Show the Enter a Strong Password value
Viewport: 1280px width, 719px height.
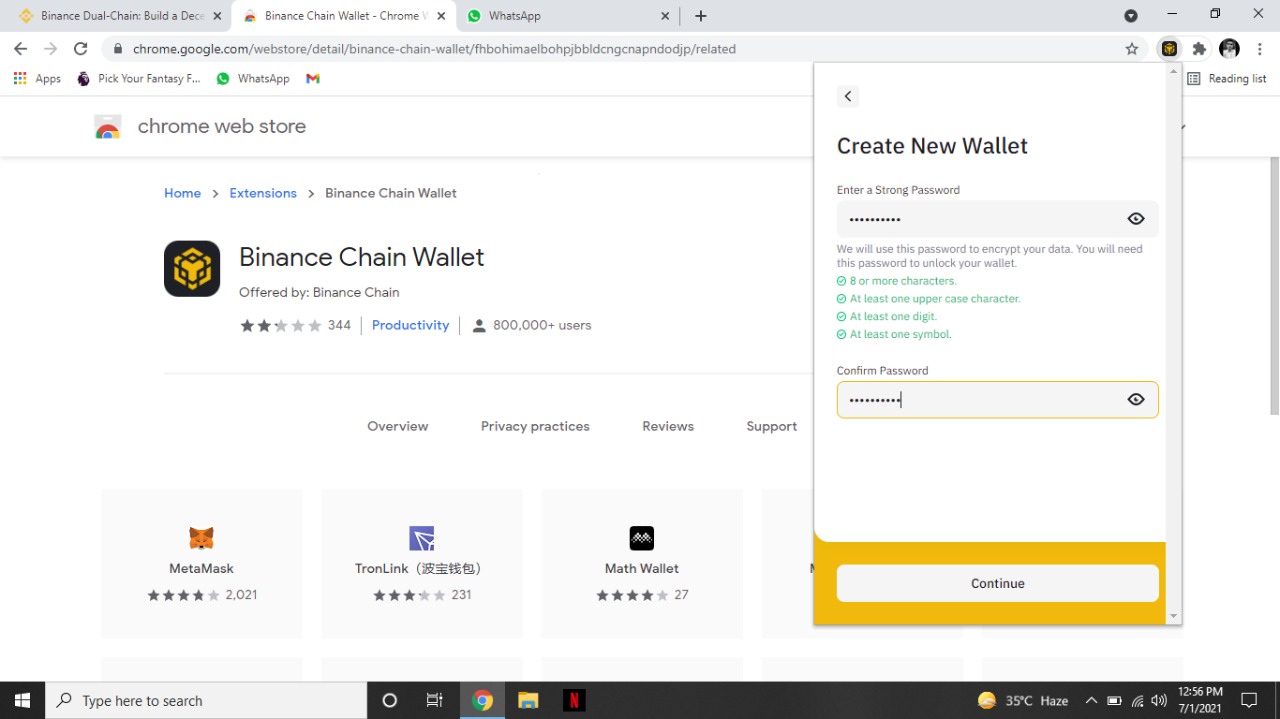(1136, 219)
